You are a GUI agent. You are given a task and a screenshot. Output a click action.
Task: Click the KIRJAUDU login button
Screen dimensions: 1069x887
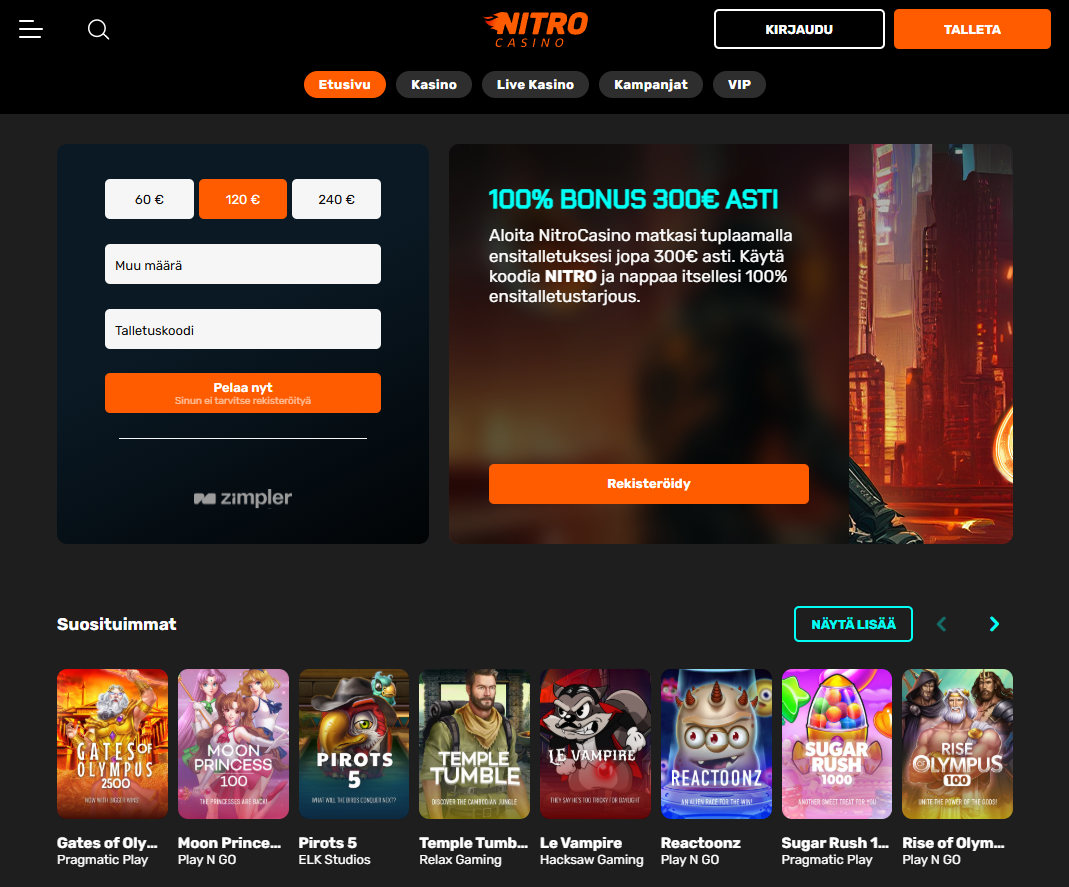point(799,29)
